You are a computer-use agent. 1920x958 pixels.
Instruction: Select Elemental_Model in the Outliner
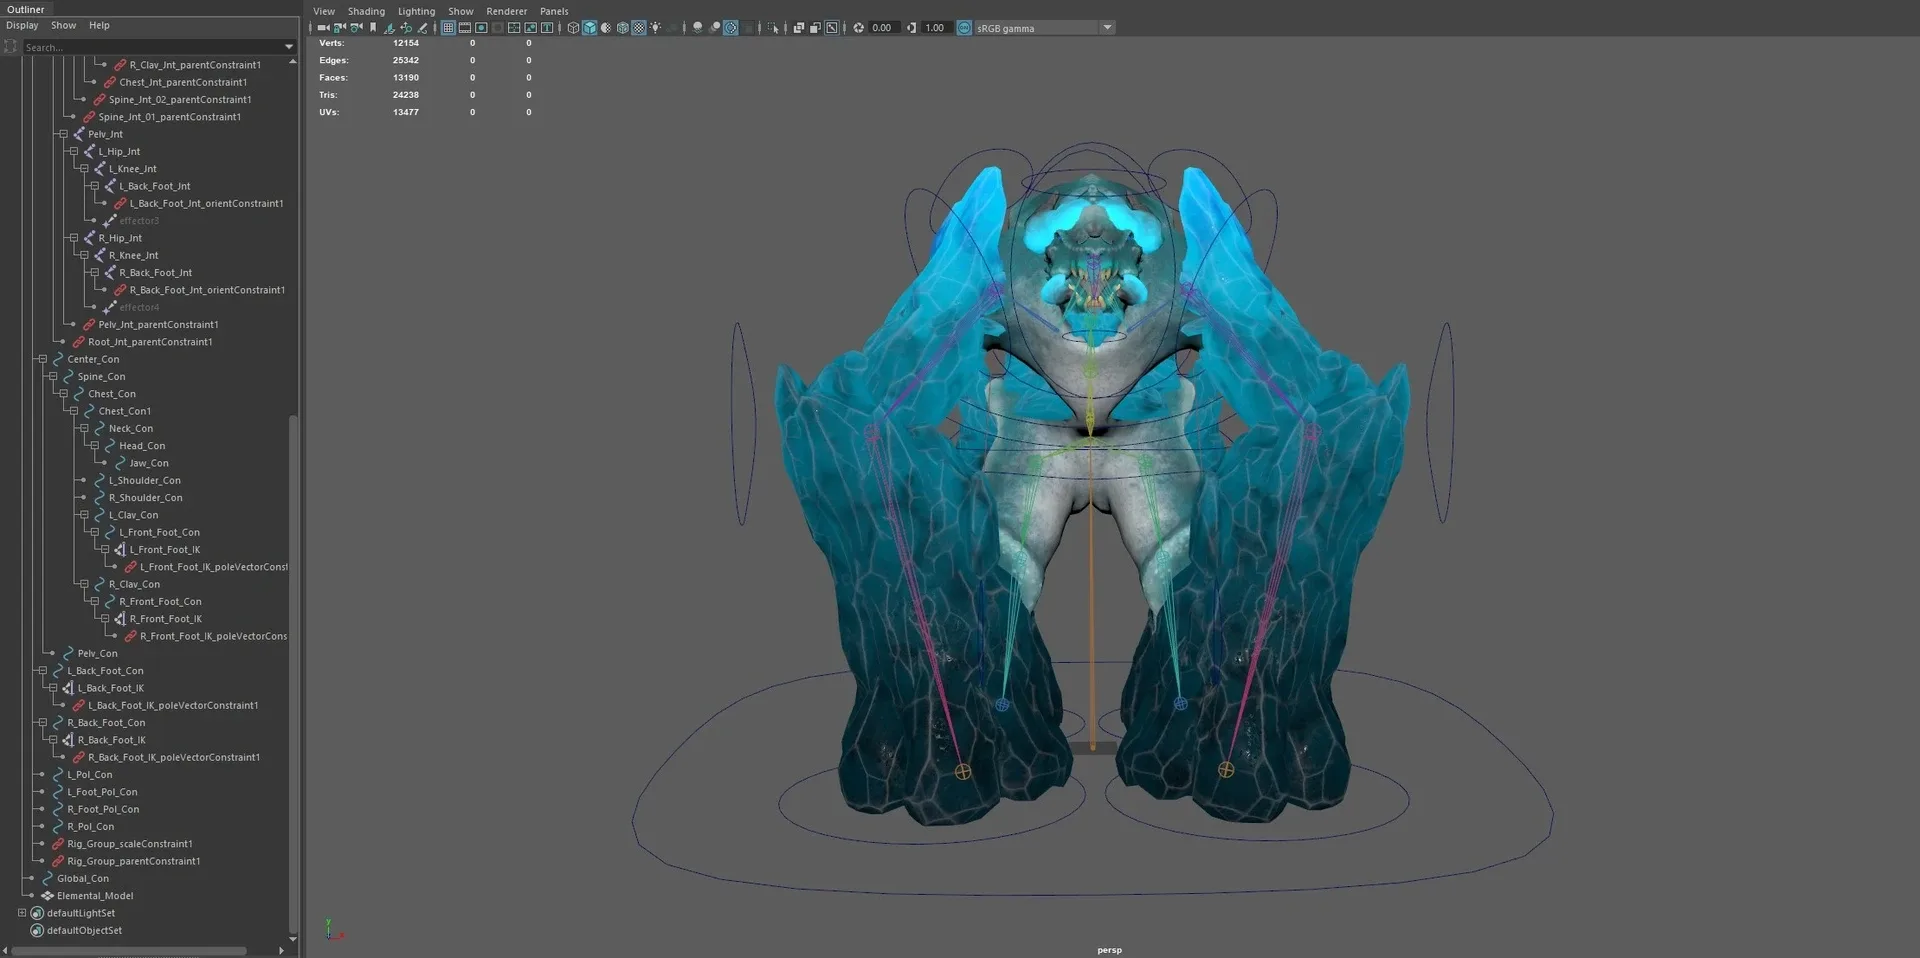click(x=97, y=895)
